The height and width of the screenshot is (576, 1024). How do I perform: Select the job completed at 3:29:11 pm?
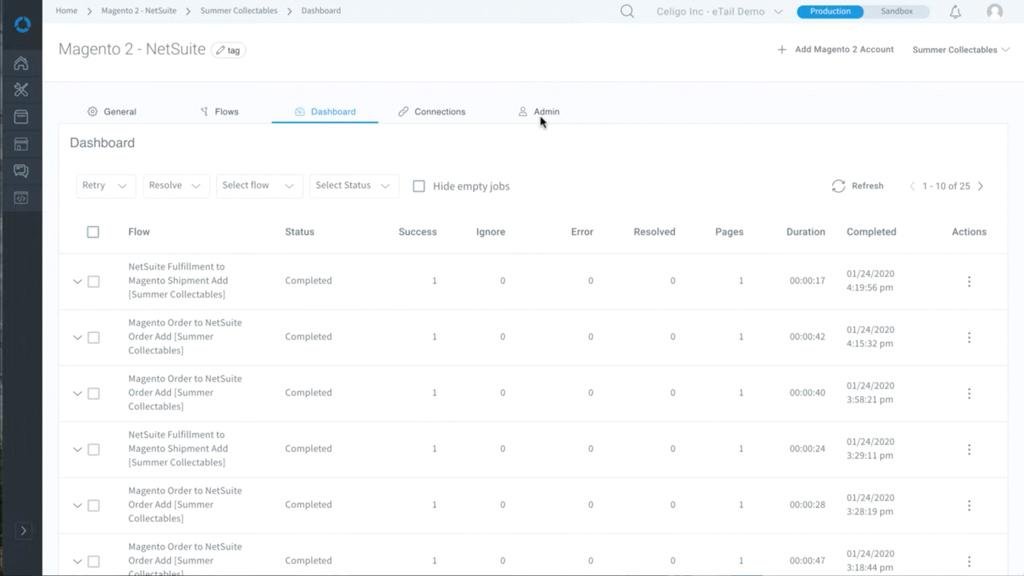[x=93, y=449]
